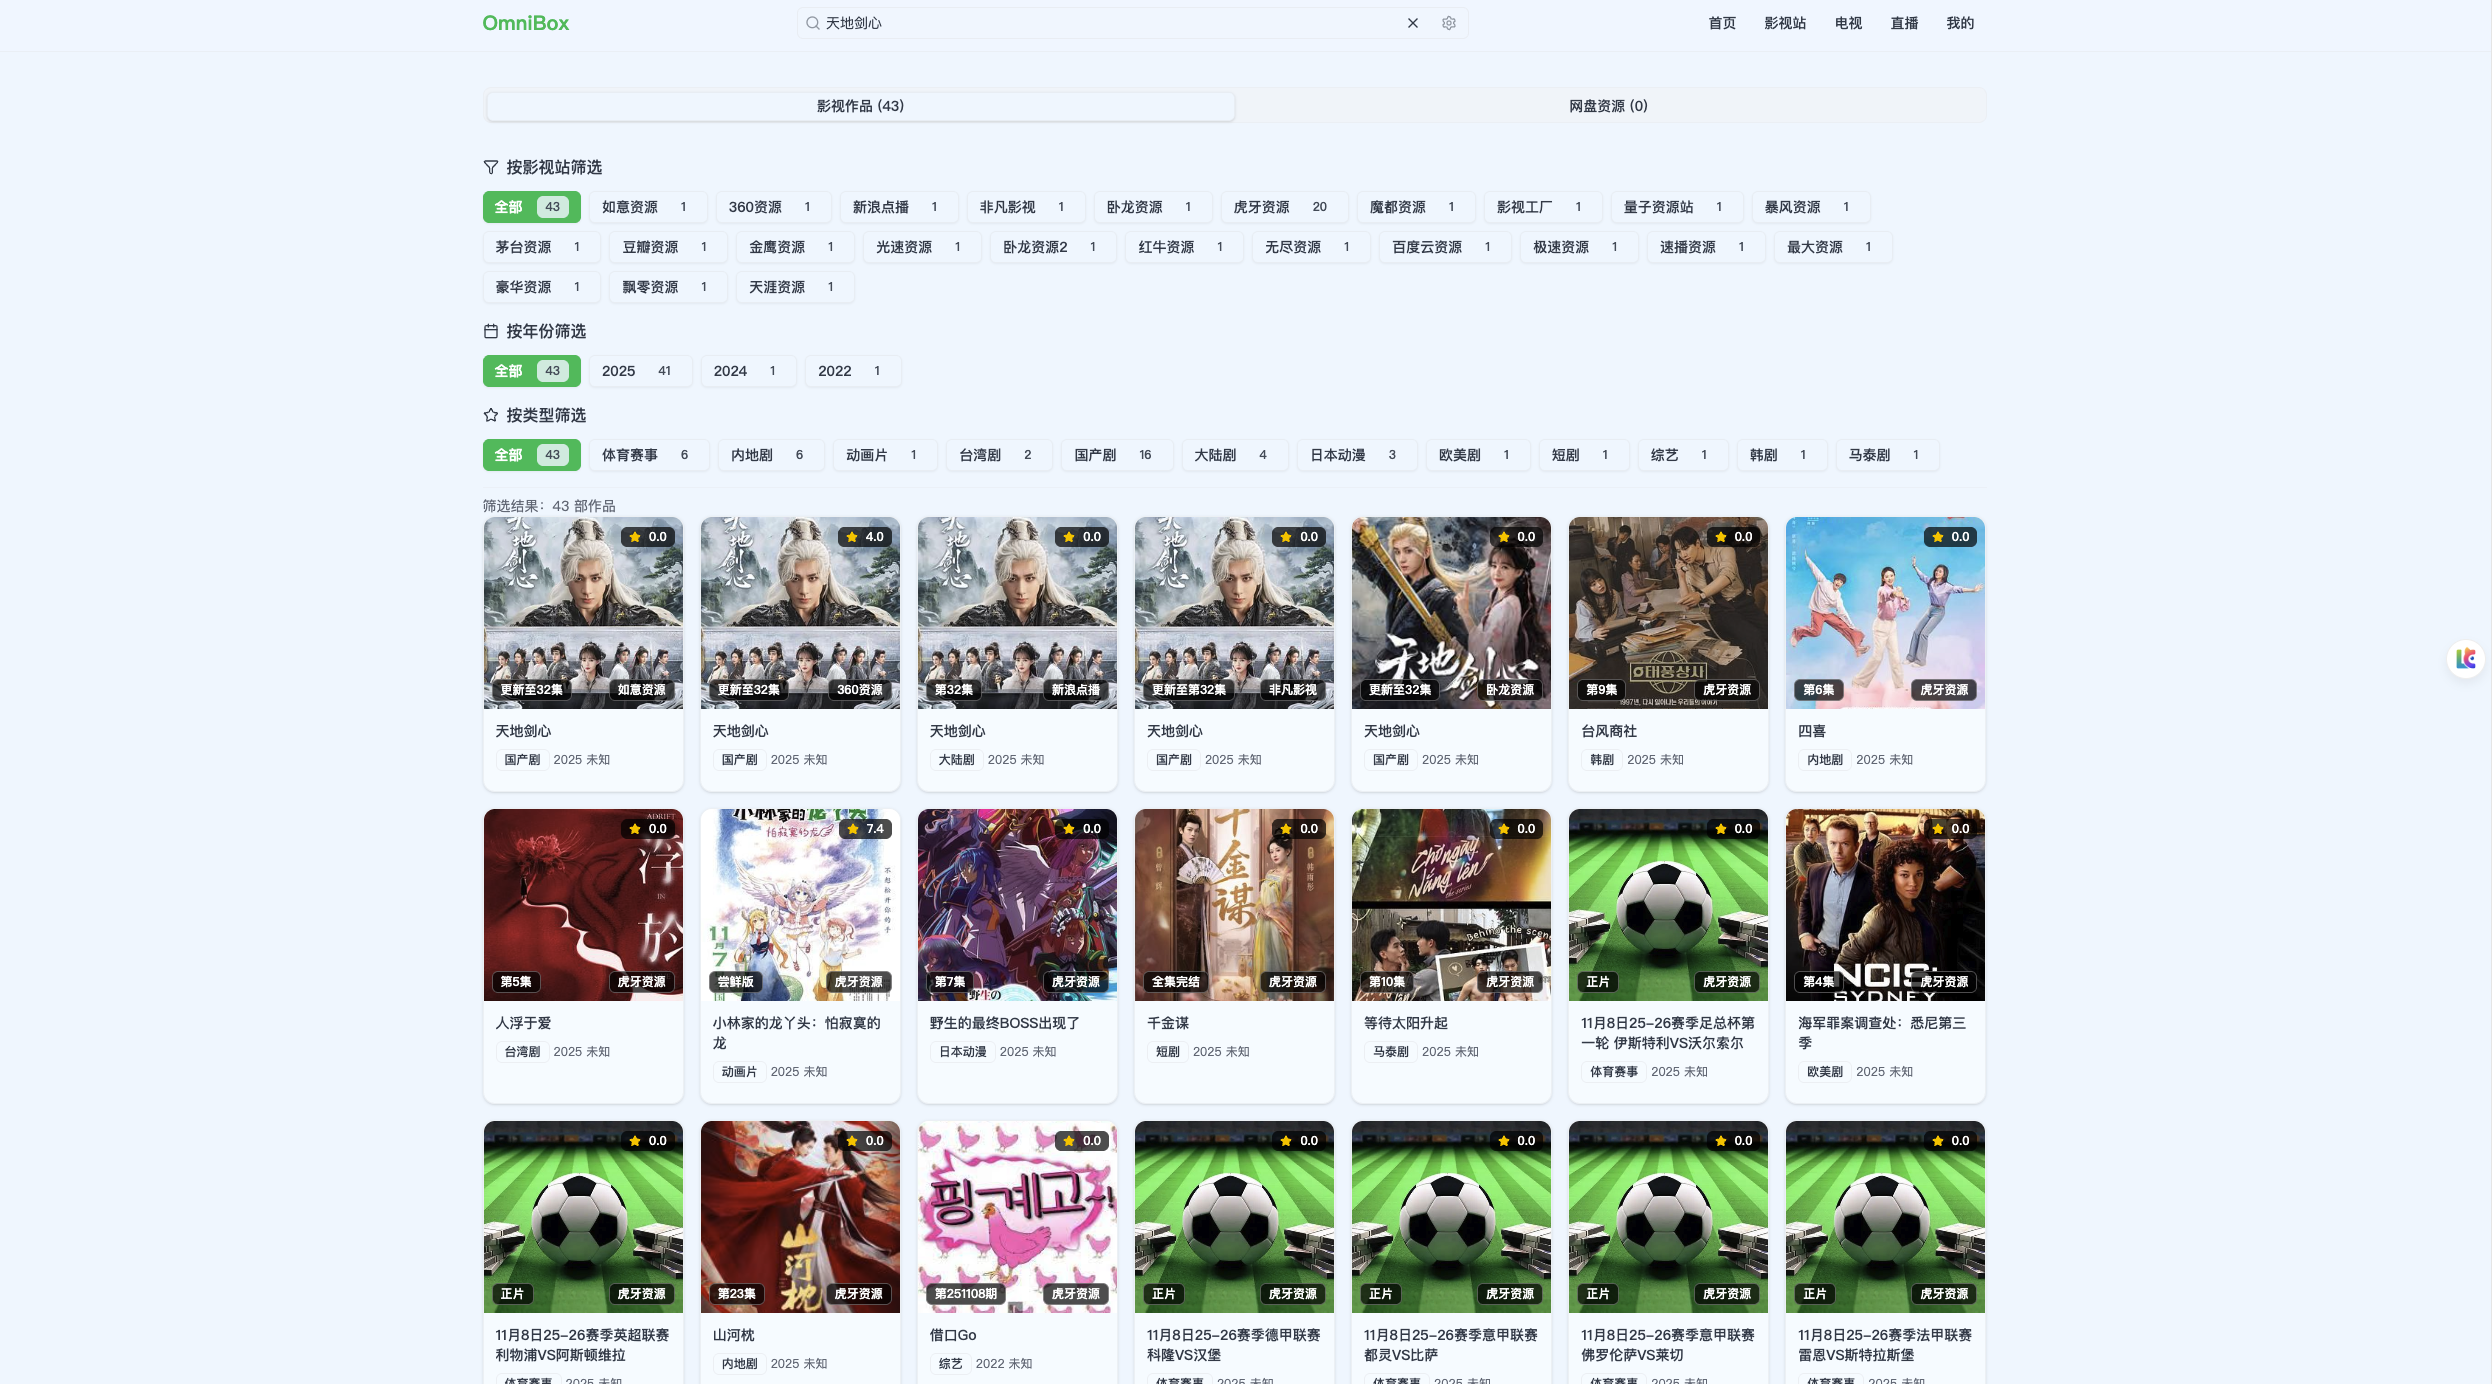Clear the search text with X icon
Viewport: 2492px width, 1384px height.
pyautogui.click(x=1413, y=23)
